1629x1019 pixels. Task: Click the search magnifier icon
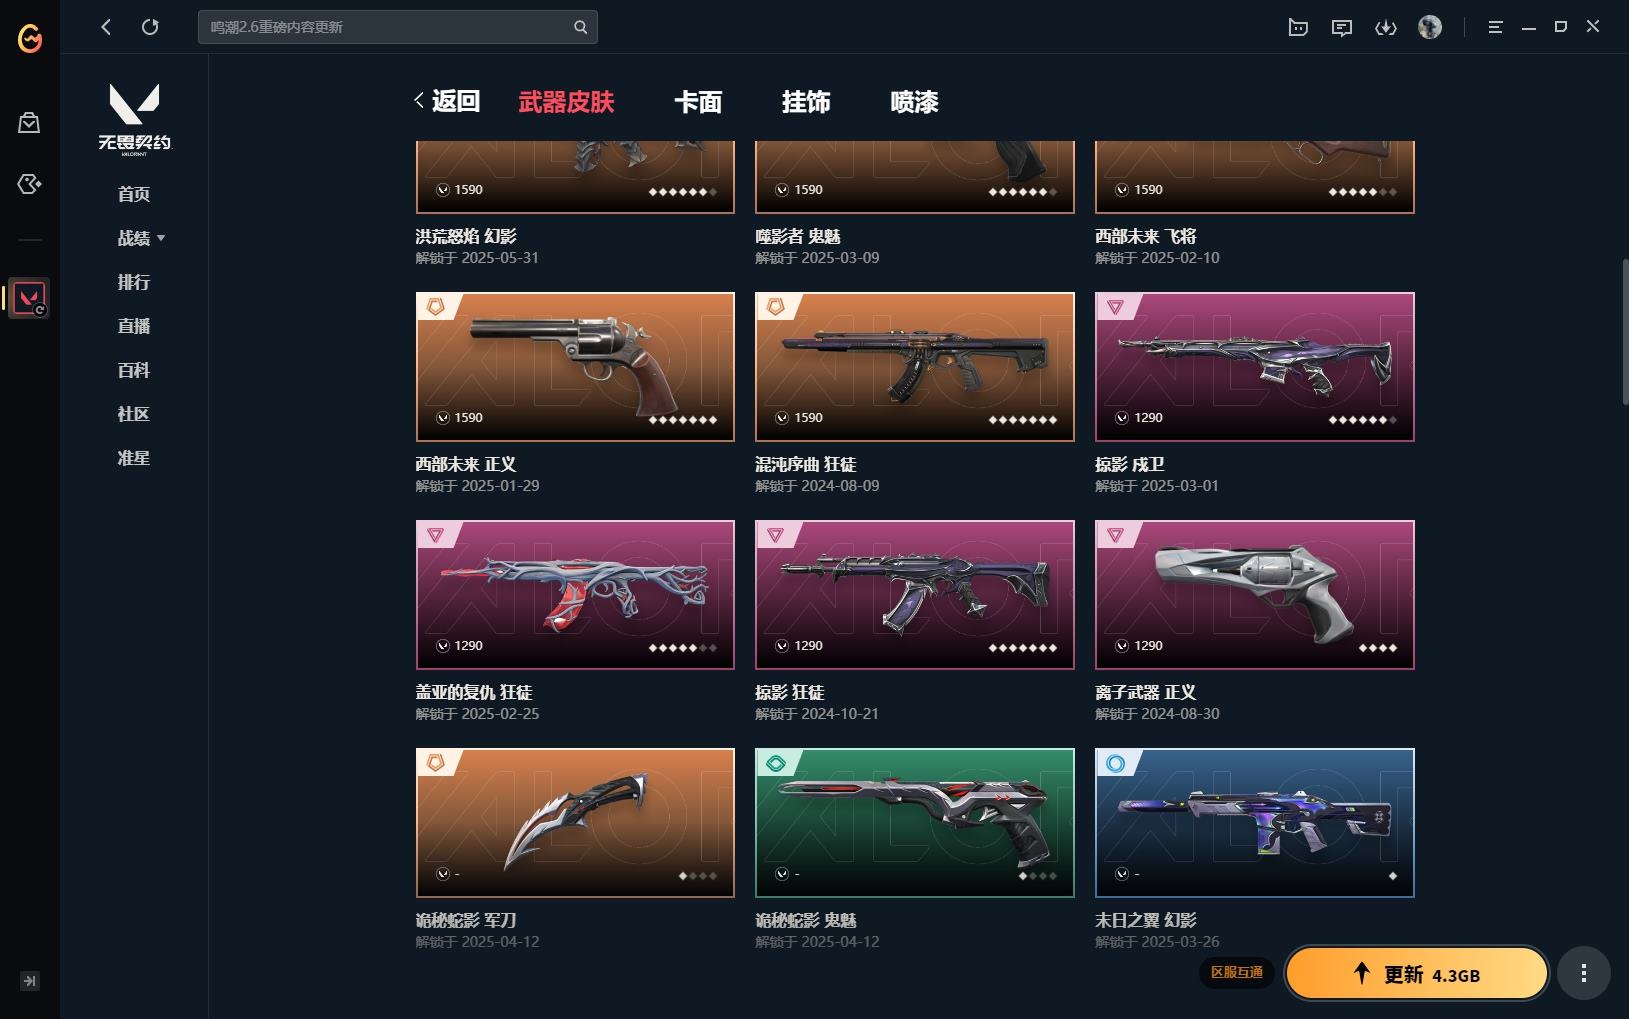click(x=581, y=27)
